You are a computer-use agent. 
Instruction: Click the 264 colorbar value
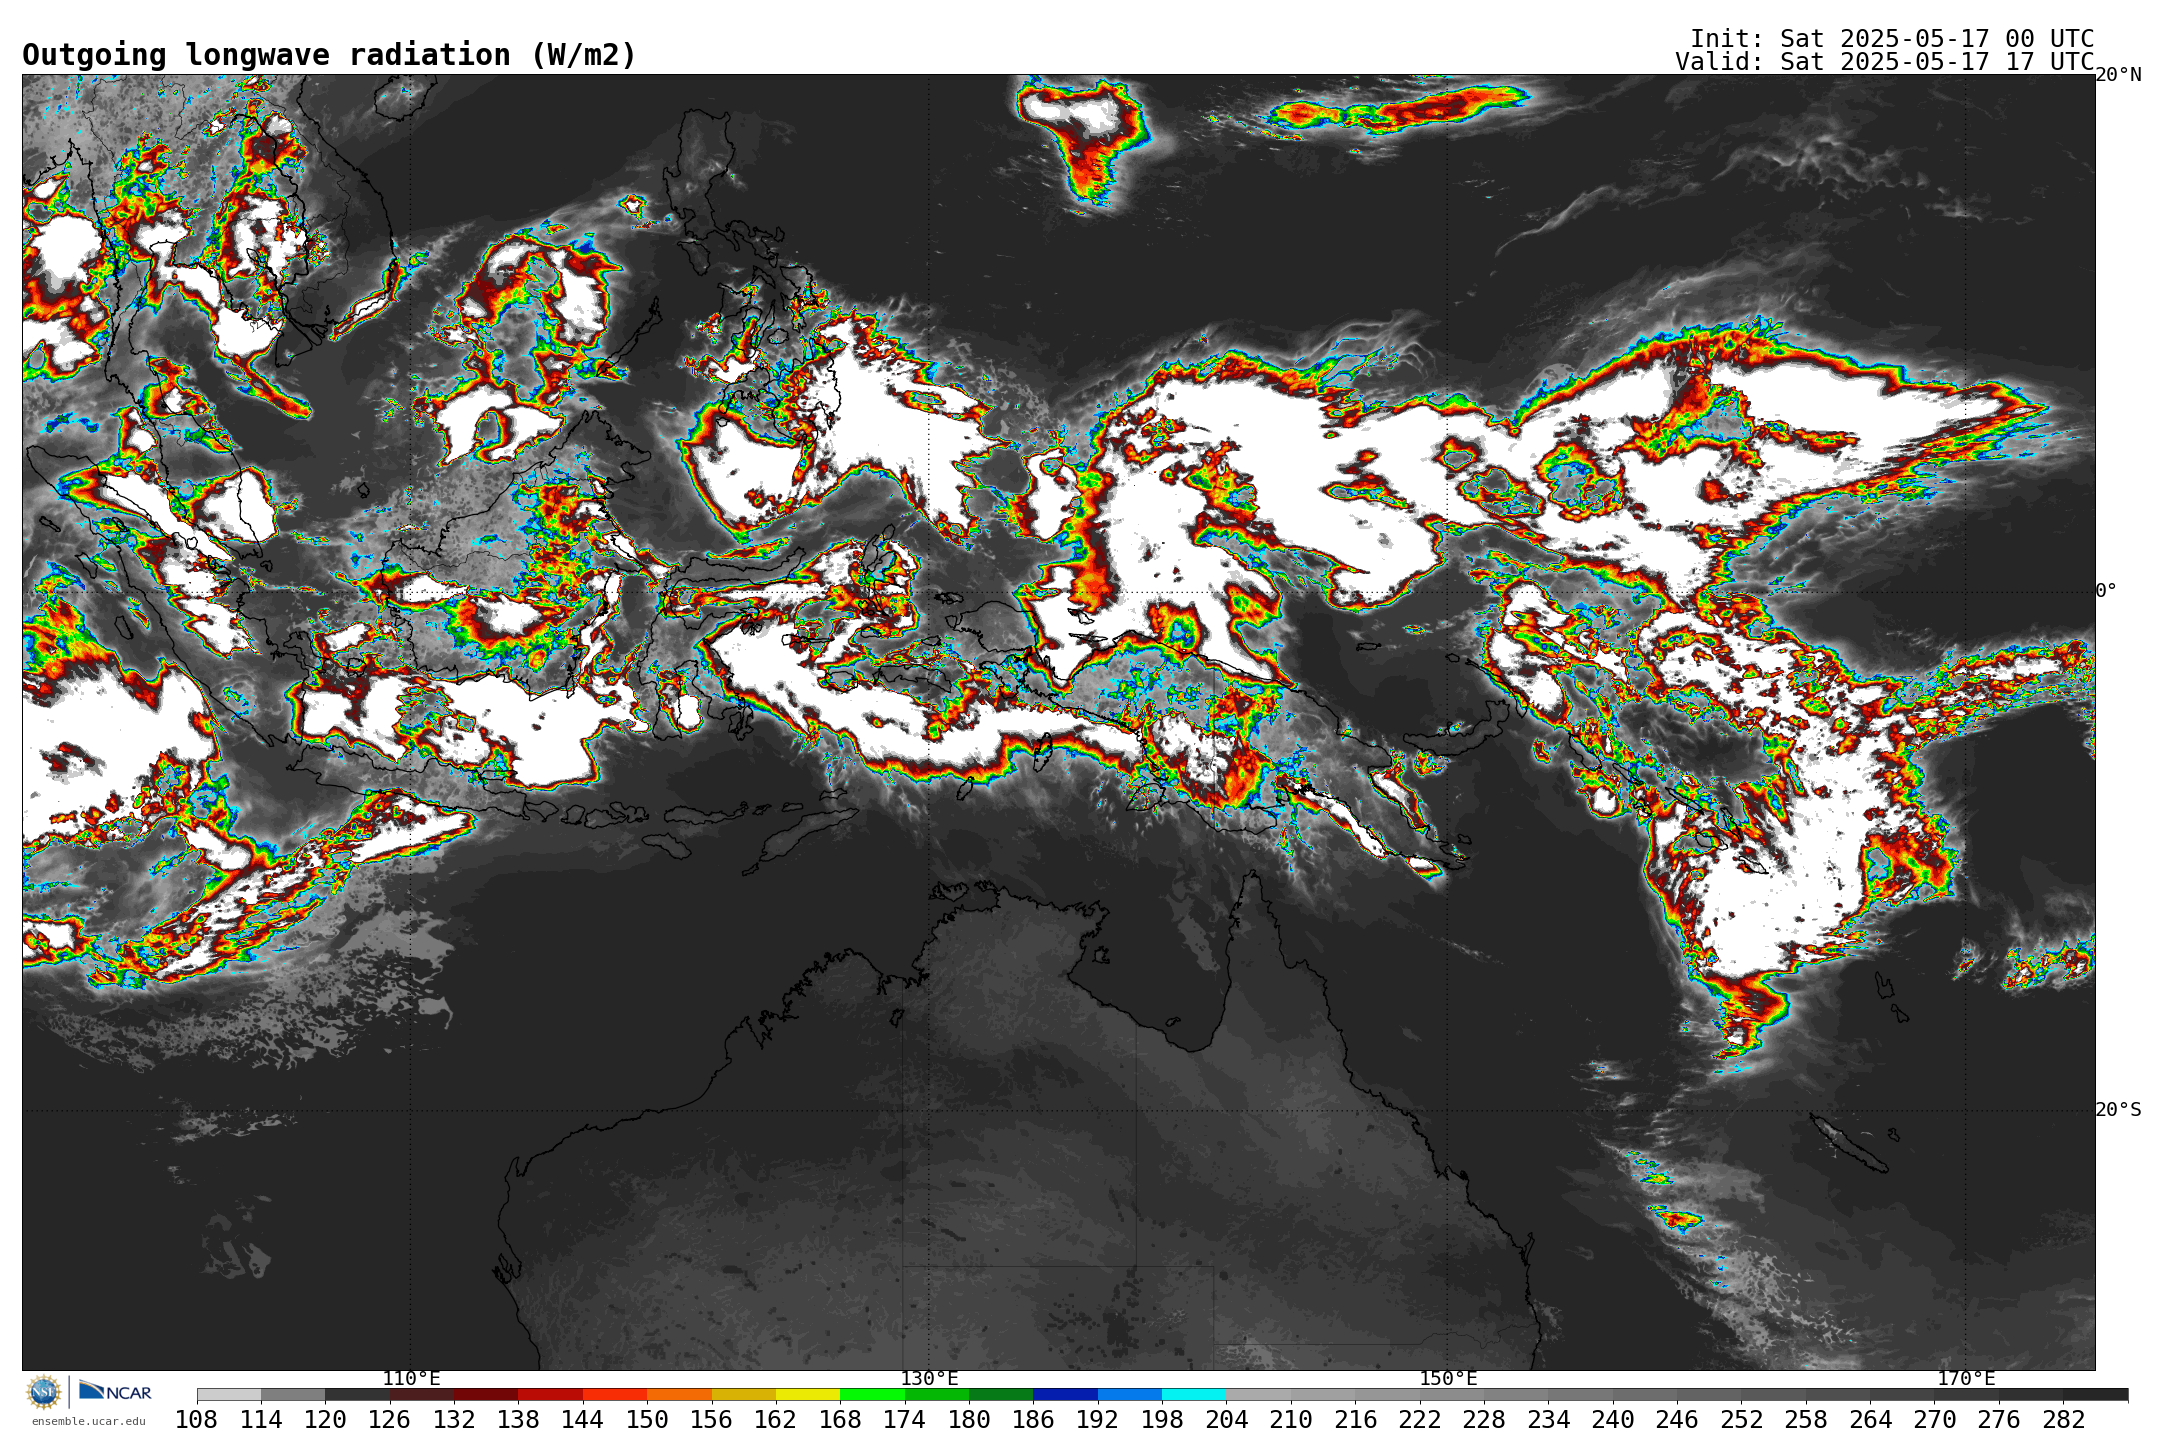click(x=1870, y=1419)
